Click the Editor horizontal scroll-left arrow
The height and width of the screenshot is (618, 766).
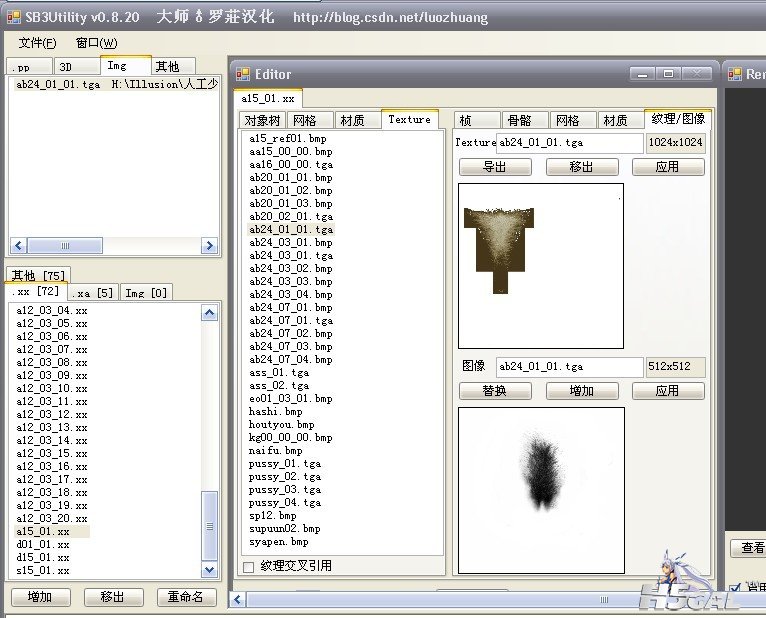[238, 599]
